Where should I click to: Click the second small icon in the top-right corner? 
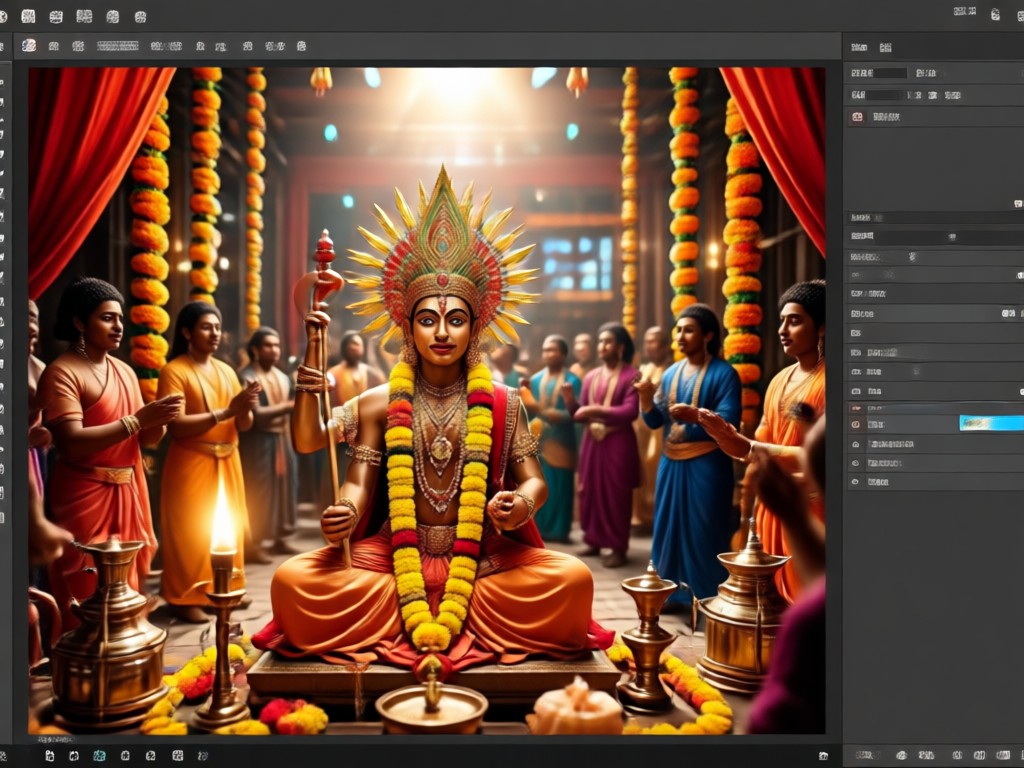pos(995,14)
